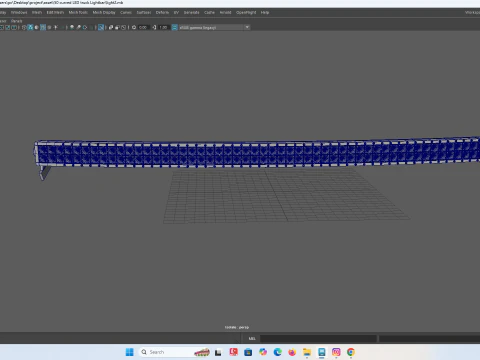Click the MEL command line input field
Screen dimensions: 480x360
[x=318, y=339]
